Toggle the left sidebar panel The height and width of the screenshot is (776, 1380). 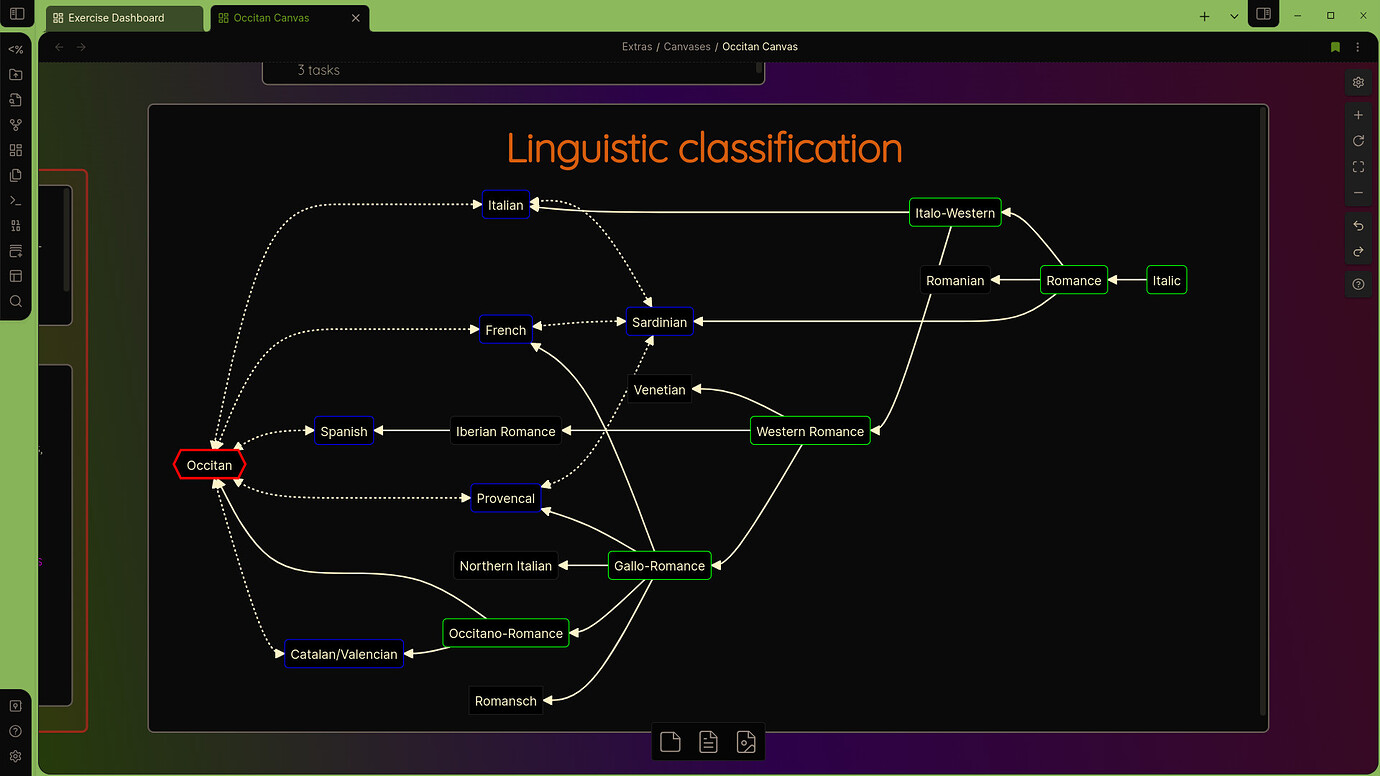pyautogui.click(x=16, y=15)
